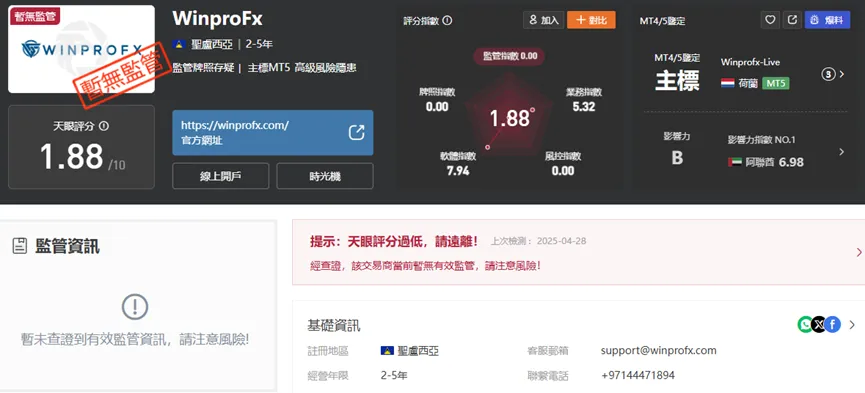Click the Netherlands flag next to 荷蘭

727,83
